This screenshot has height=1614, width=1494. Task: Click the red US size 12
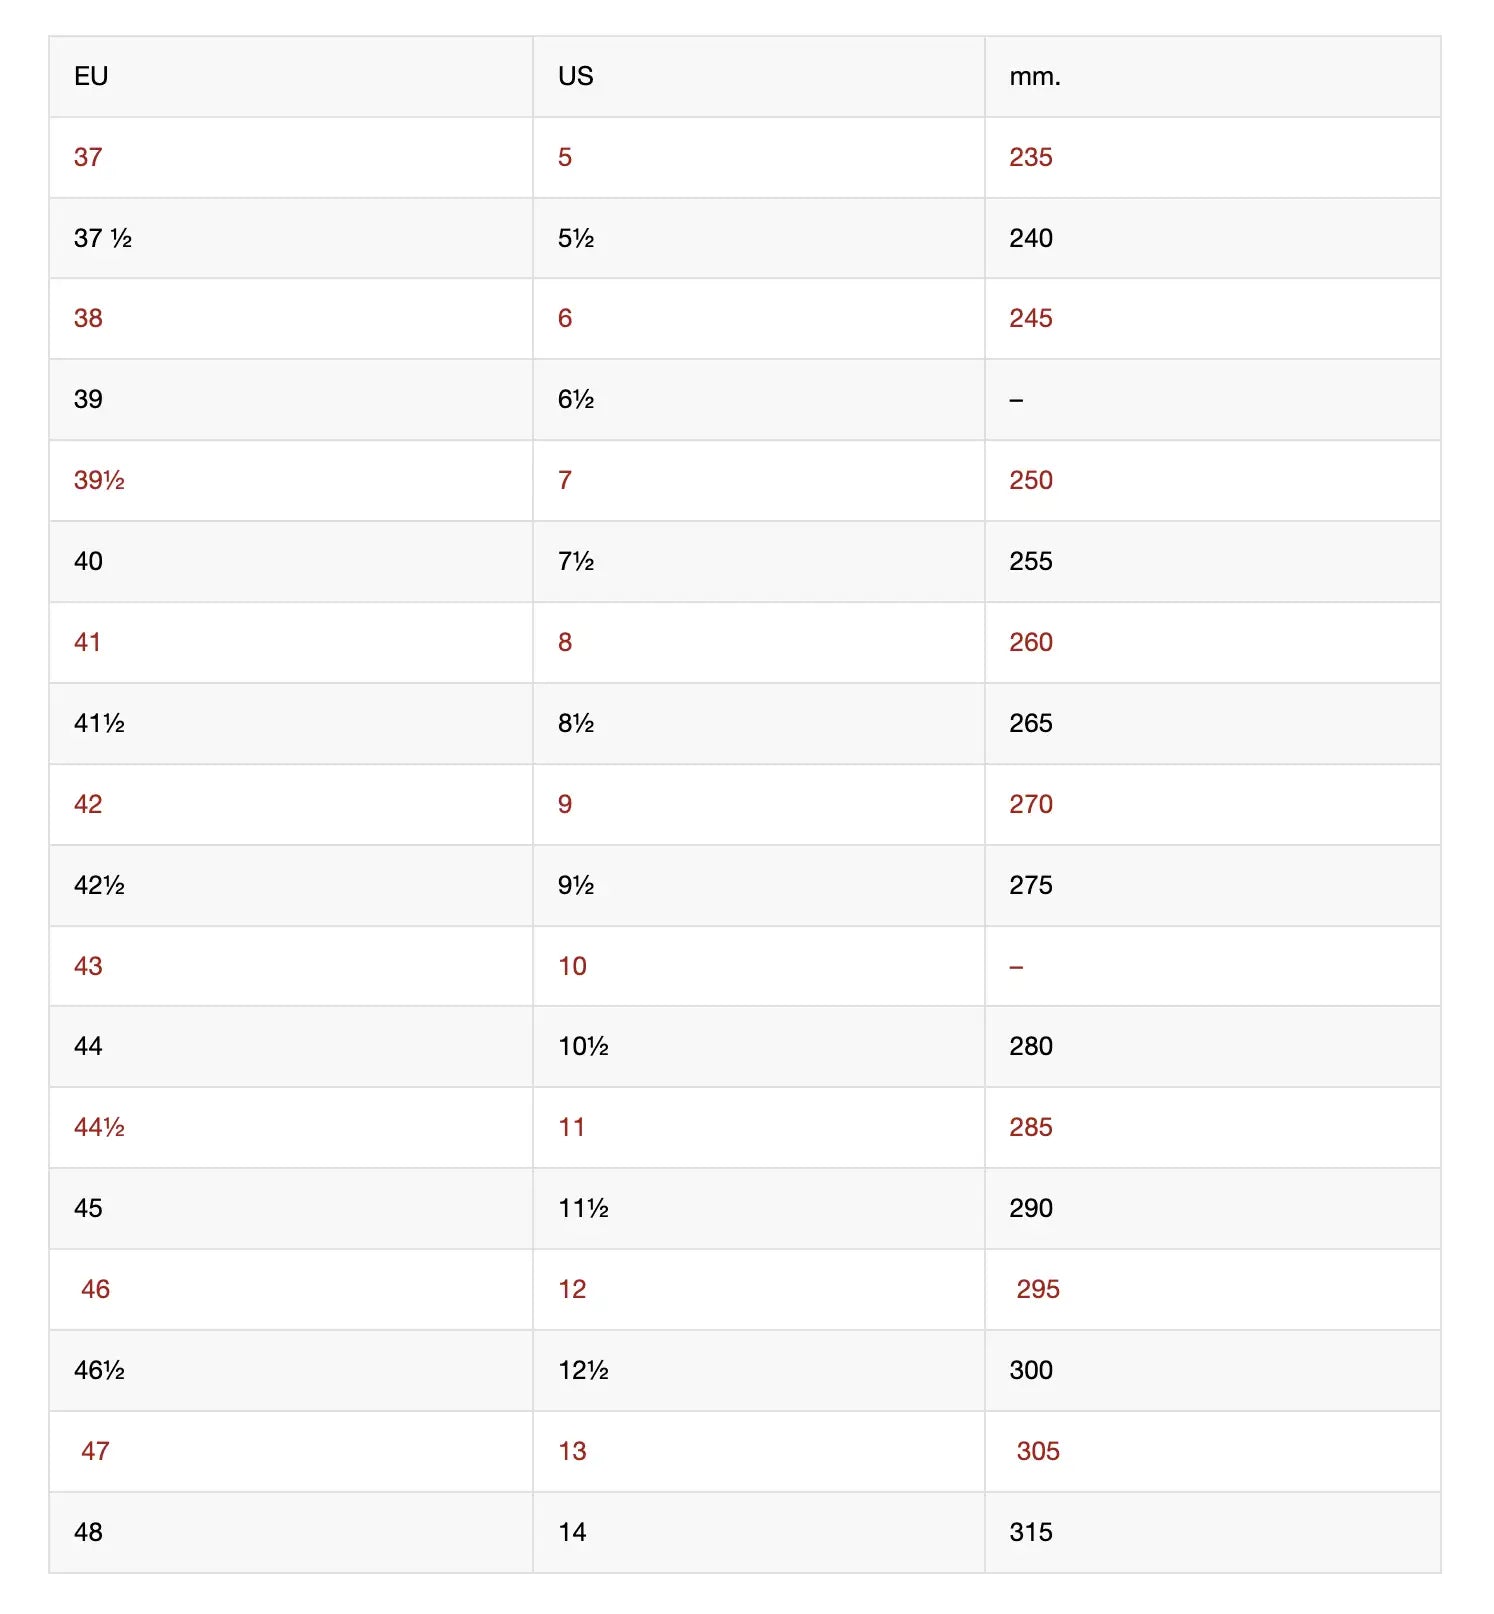(x=572, y=1289)
